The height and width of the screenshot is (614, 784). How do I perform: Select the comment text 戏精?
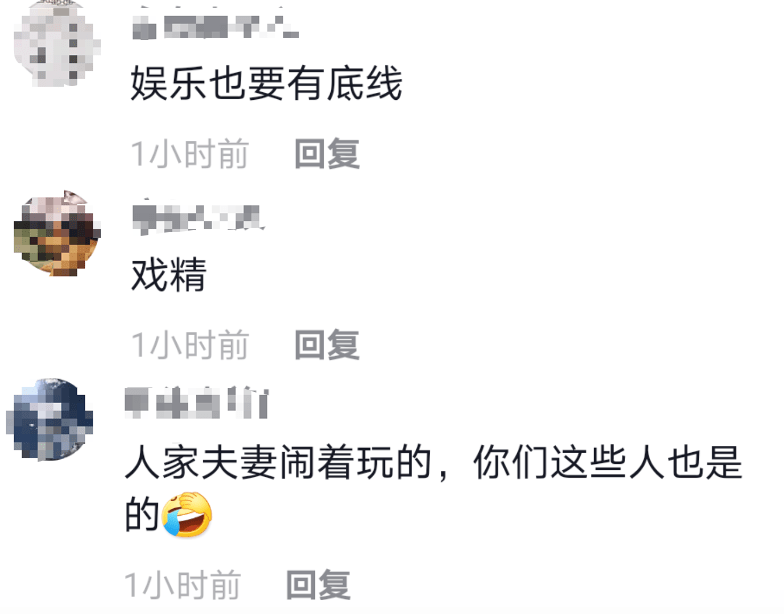pyautogui.click(x=168, y=274)
